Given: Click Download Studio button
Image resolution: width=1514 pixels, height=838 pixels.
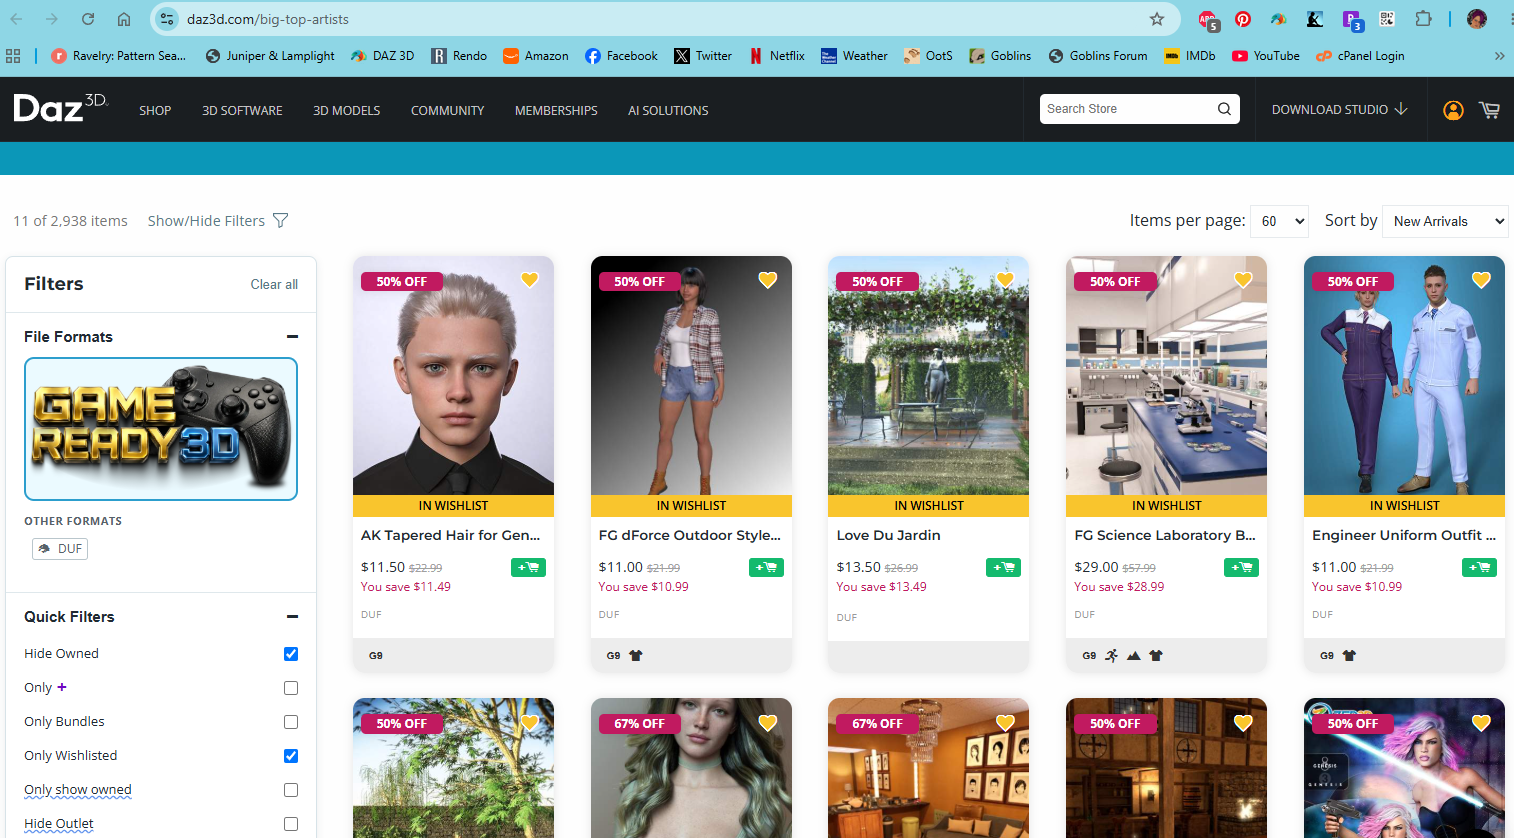Looking at the screenshot, I should [x=1339, y=109].
